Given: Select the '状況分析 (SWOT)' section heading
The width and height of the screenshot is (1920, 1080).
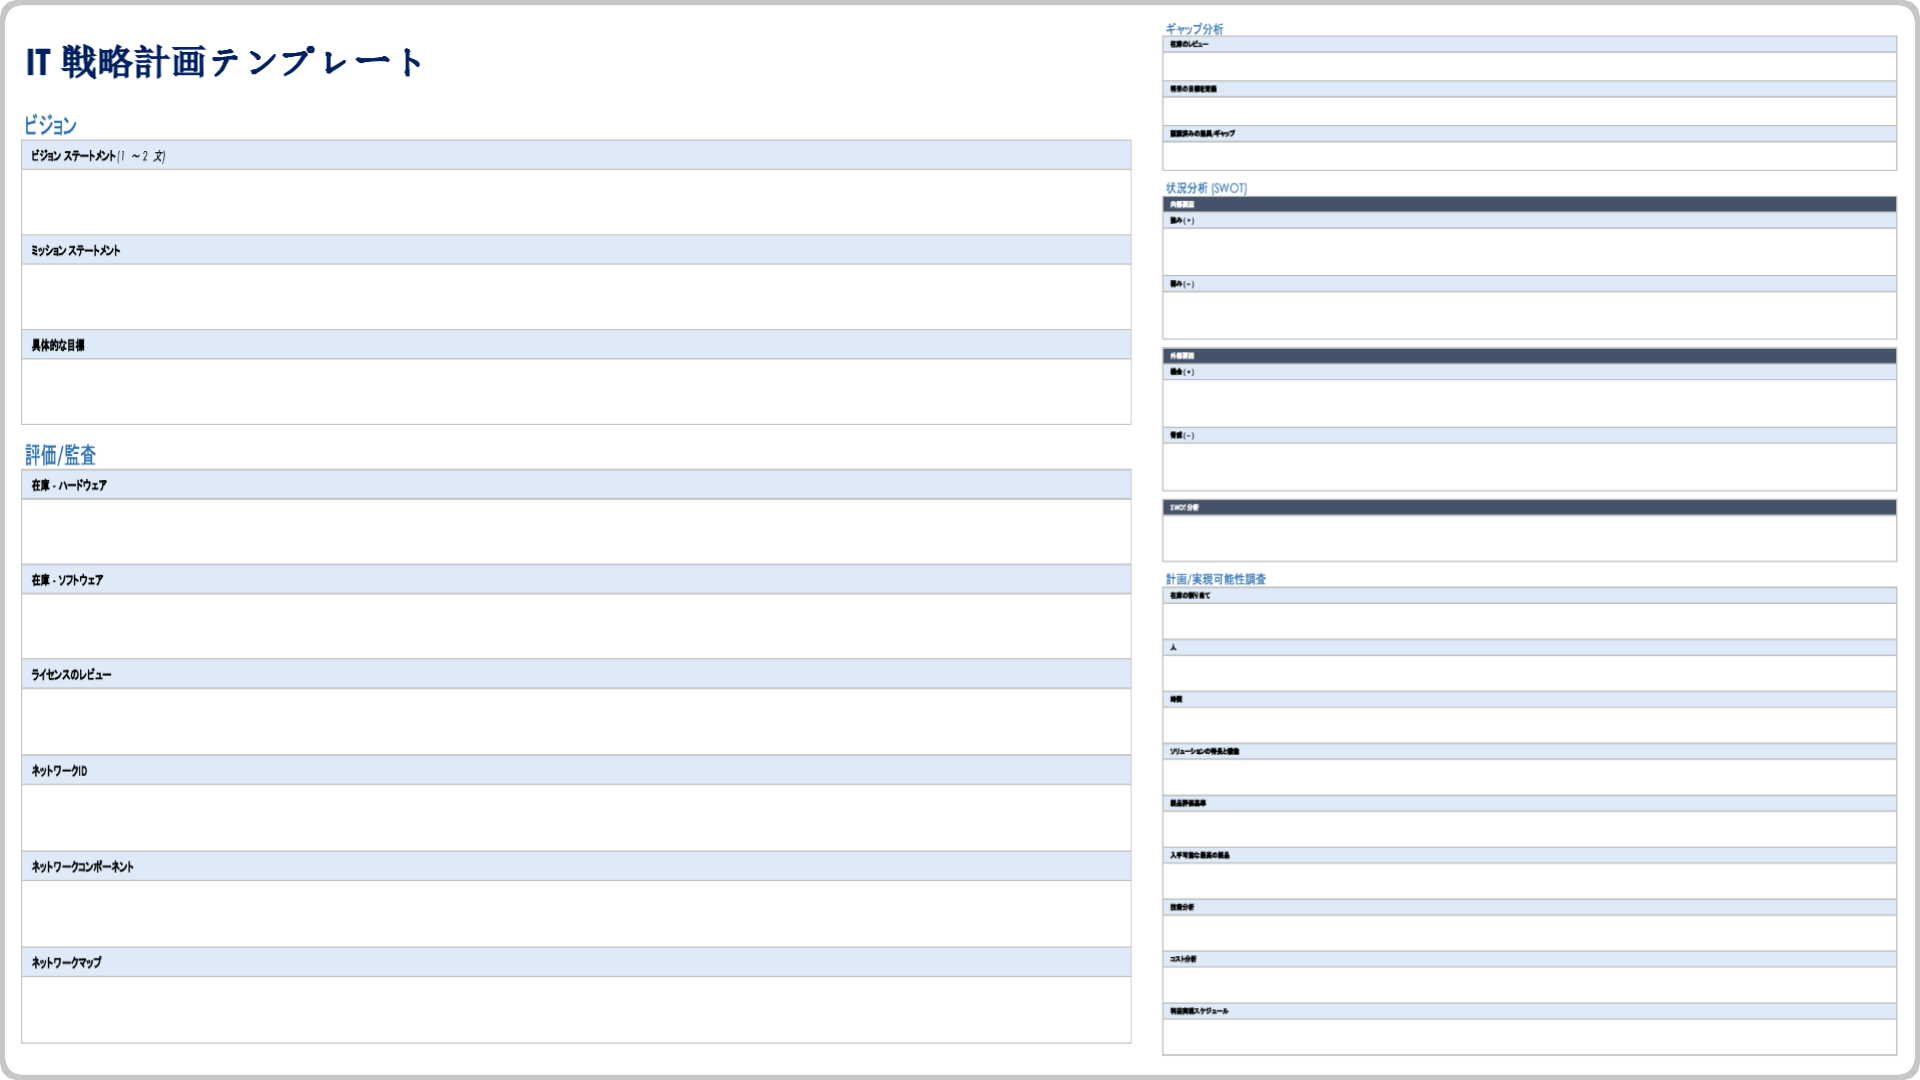Looking at the screenshot, I should (x=1206, y=188).
